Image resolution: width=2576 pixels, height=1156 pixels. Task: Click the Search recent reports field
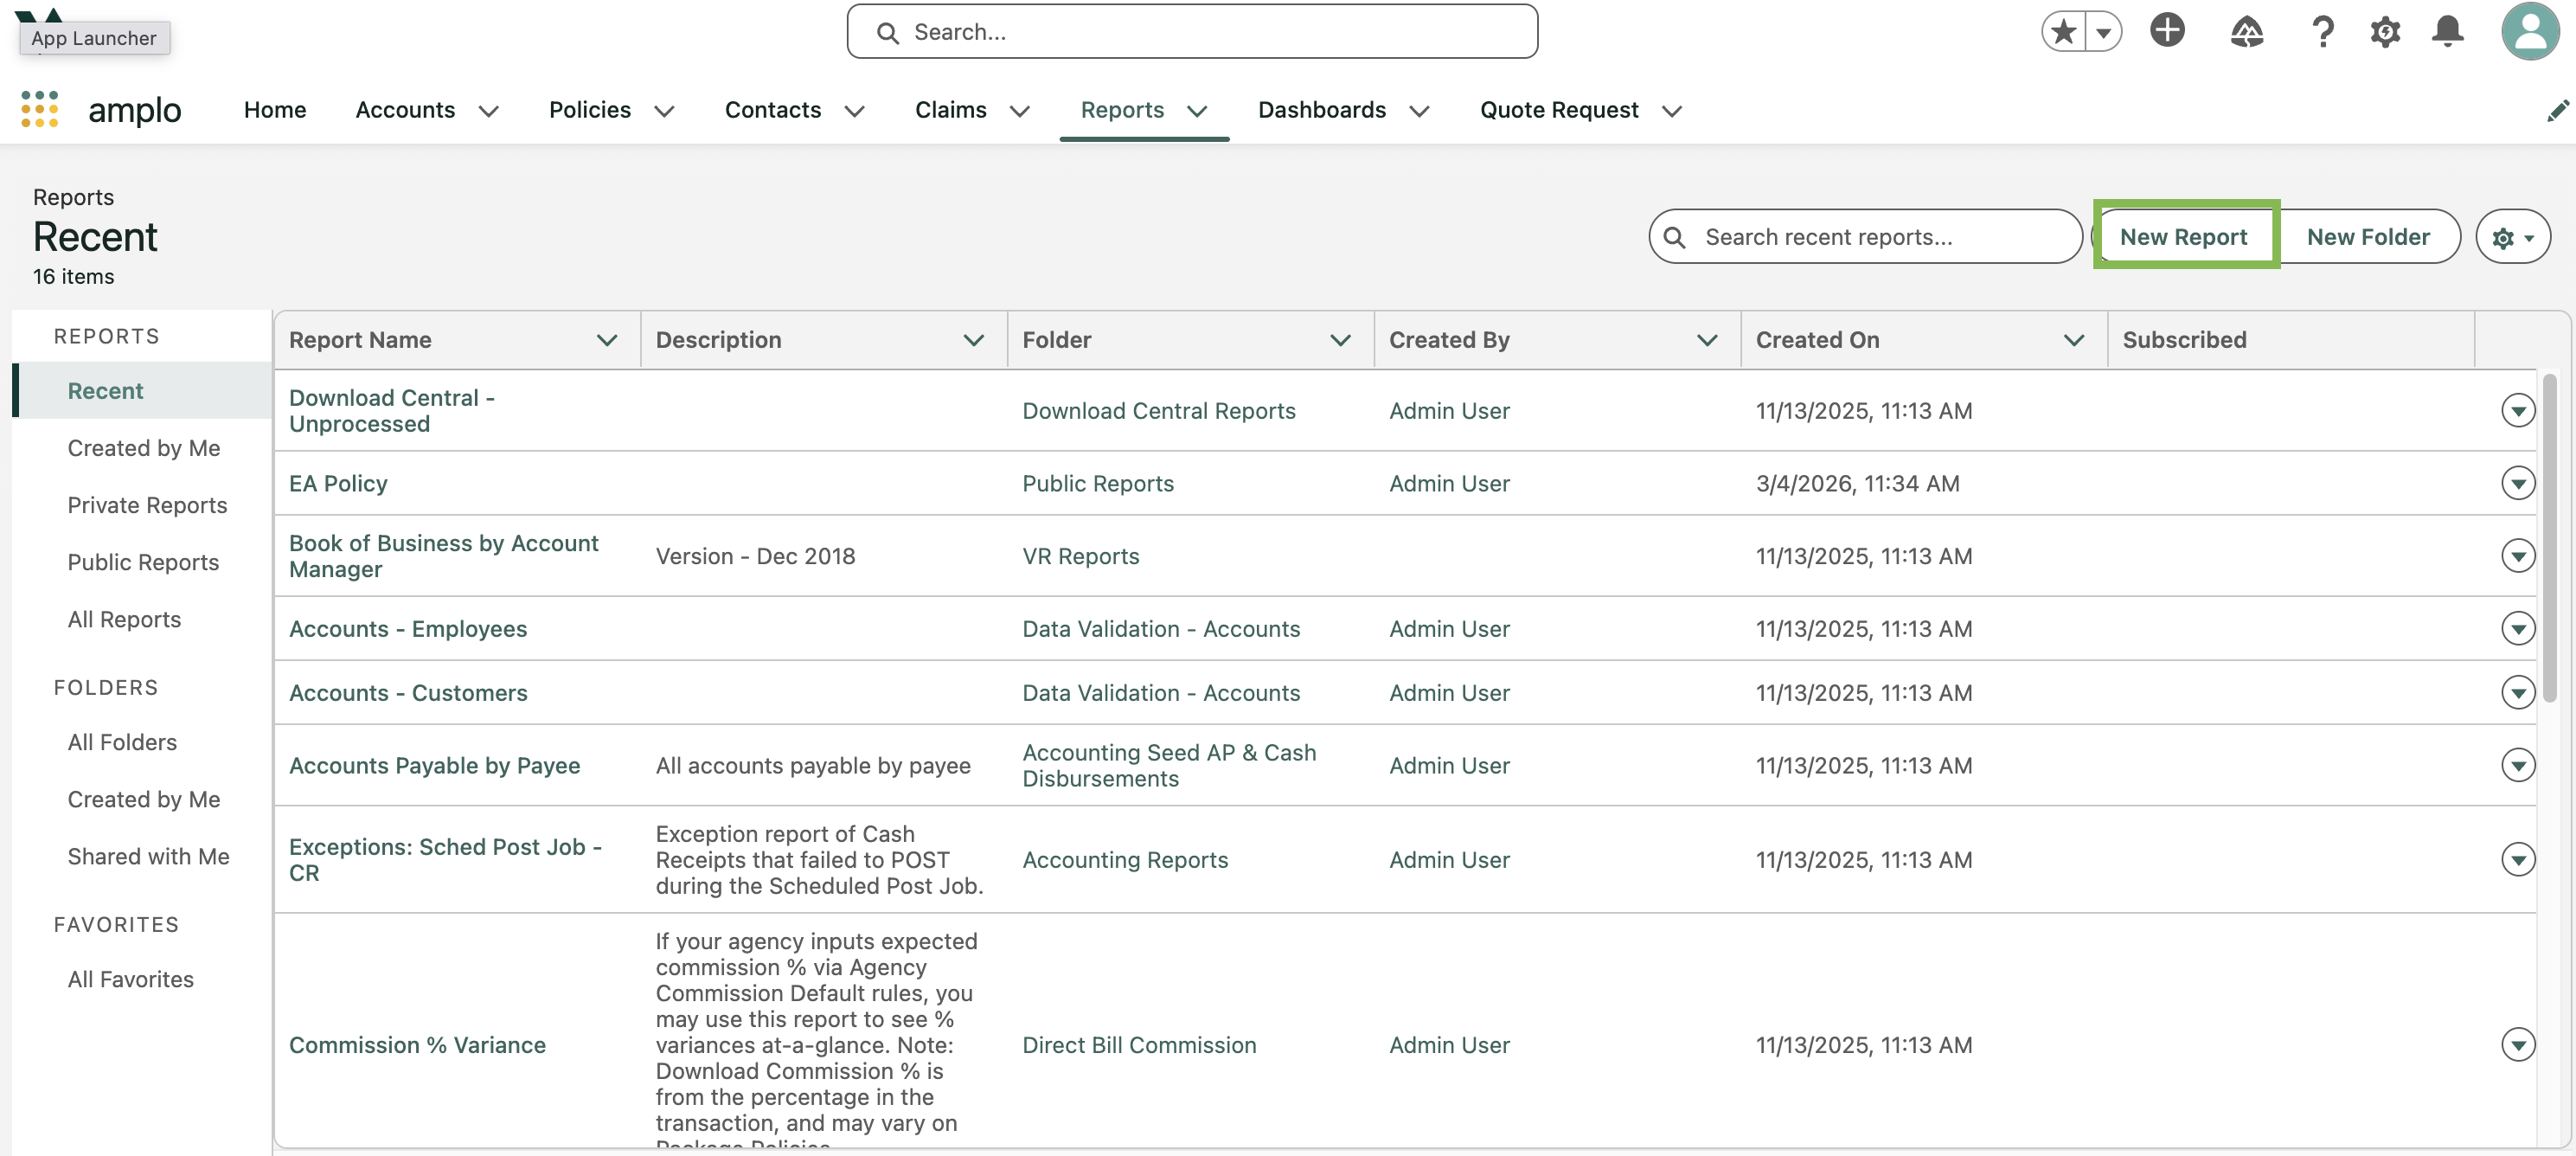pyautogui.click(x=1865, y=236)
